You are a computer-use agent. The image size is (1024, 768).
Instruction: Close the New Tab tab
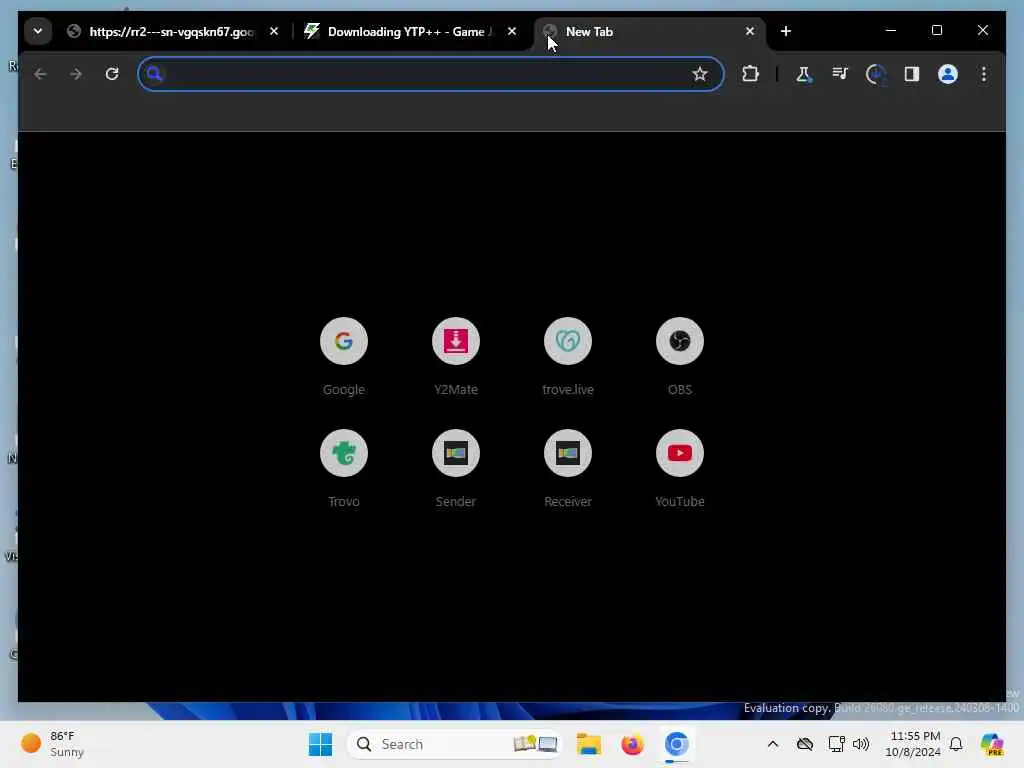[x=750, y=31]
